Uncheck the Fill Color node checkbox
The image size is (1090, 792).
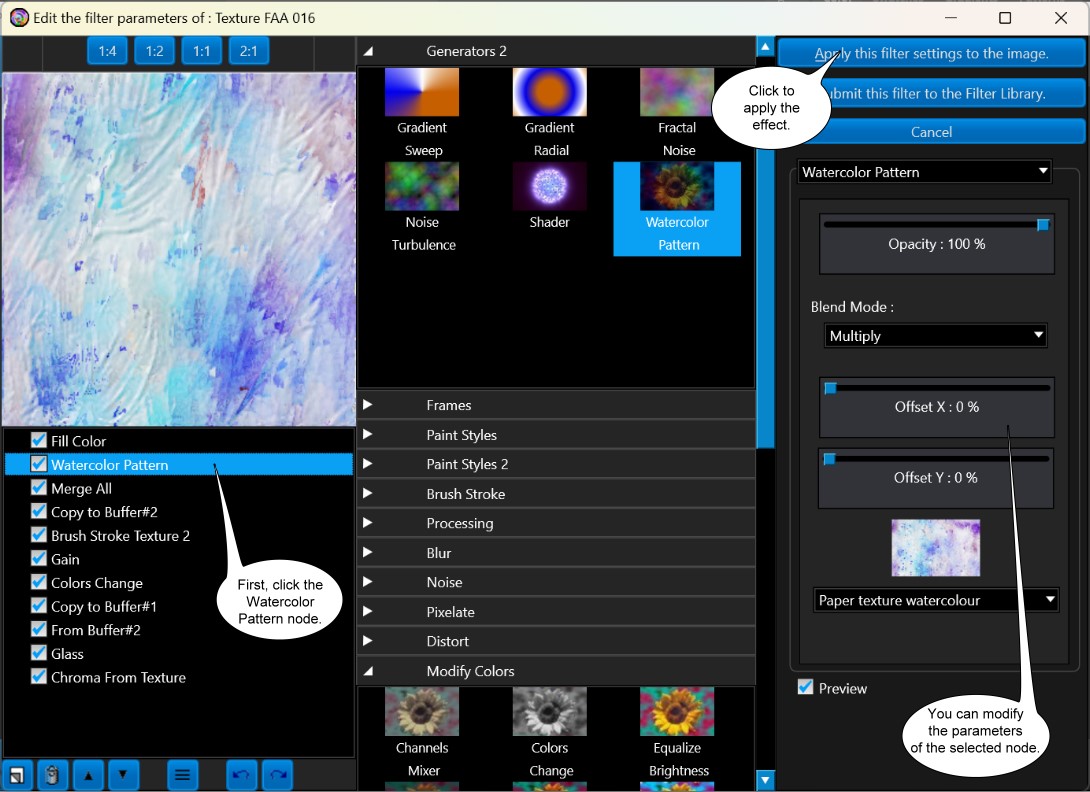click(x=39, y=441)
